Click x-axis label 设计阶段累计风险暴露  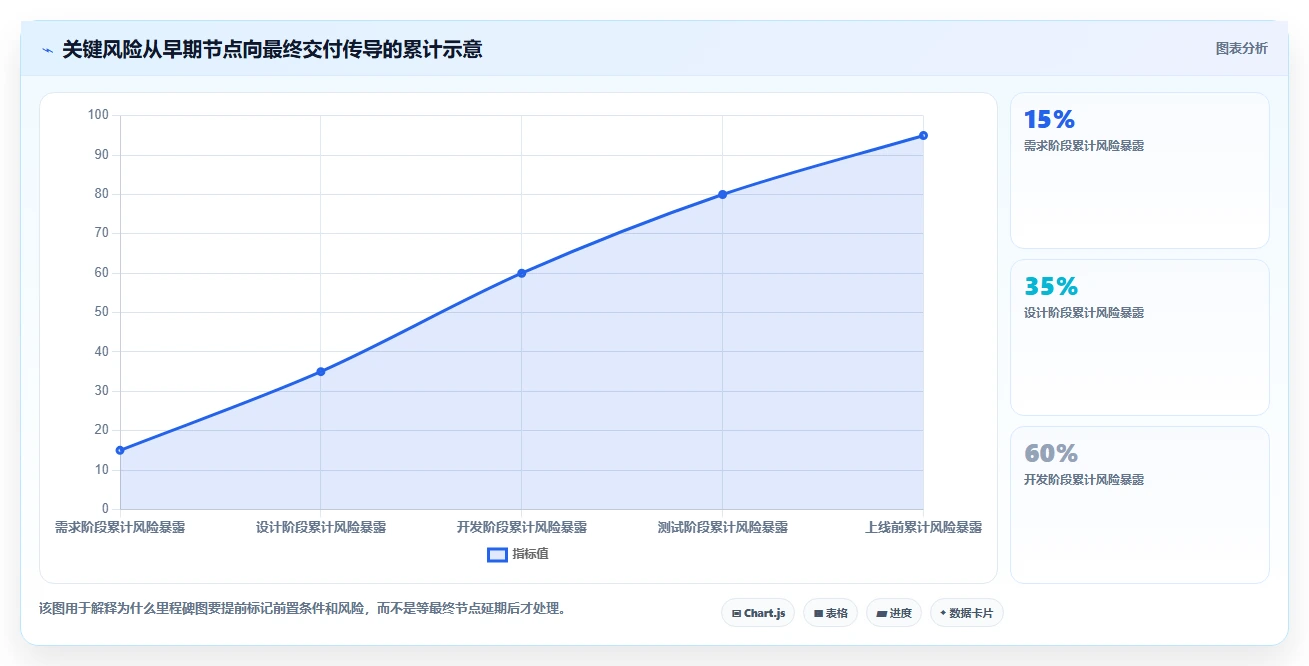pos(321,527)
